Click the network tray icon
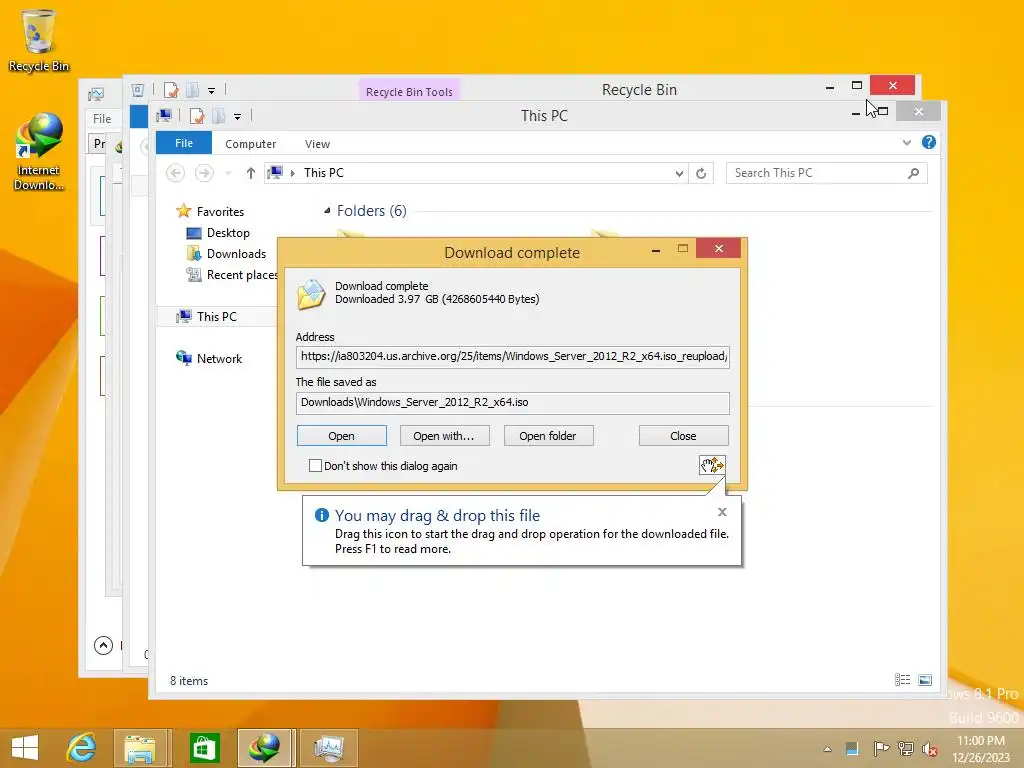This screenshot has width=1024, height=768. (x=906, y=748)
